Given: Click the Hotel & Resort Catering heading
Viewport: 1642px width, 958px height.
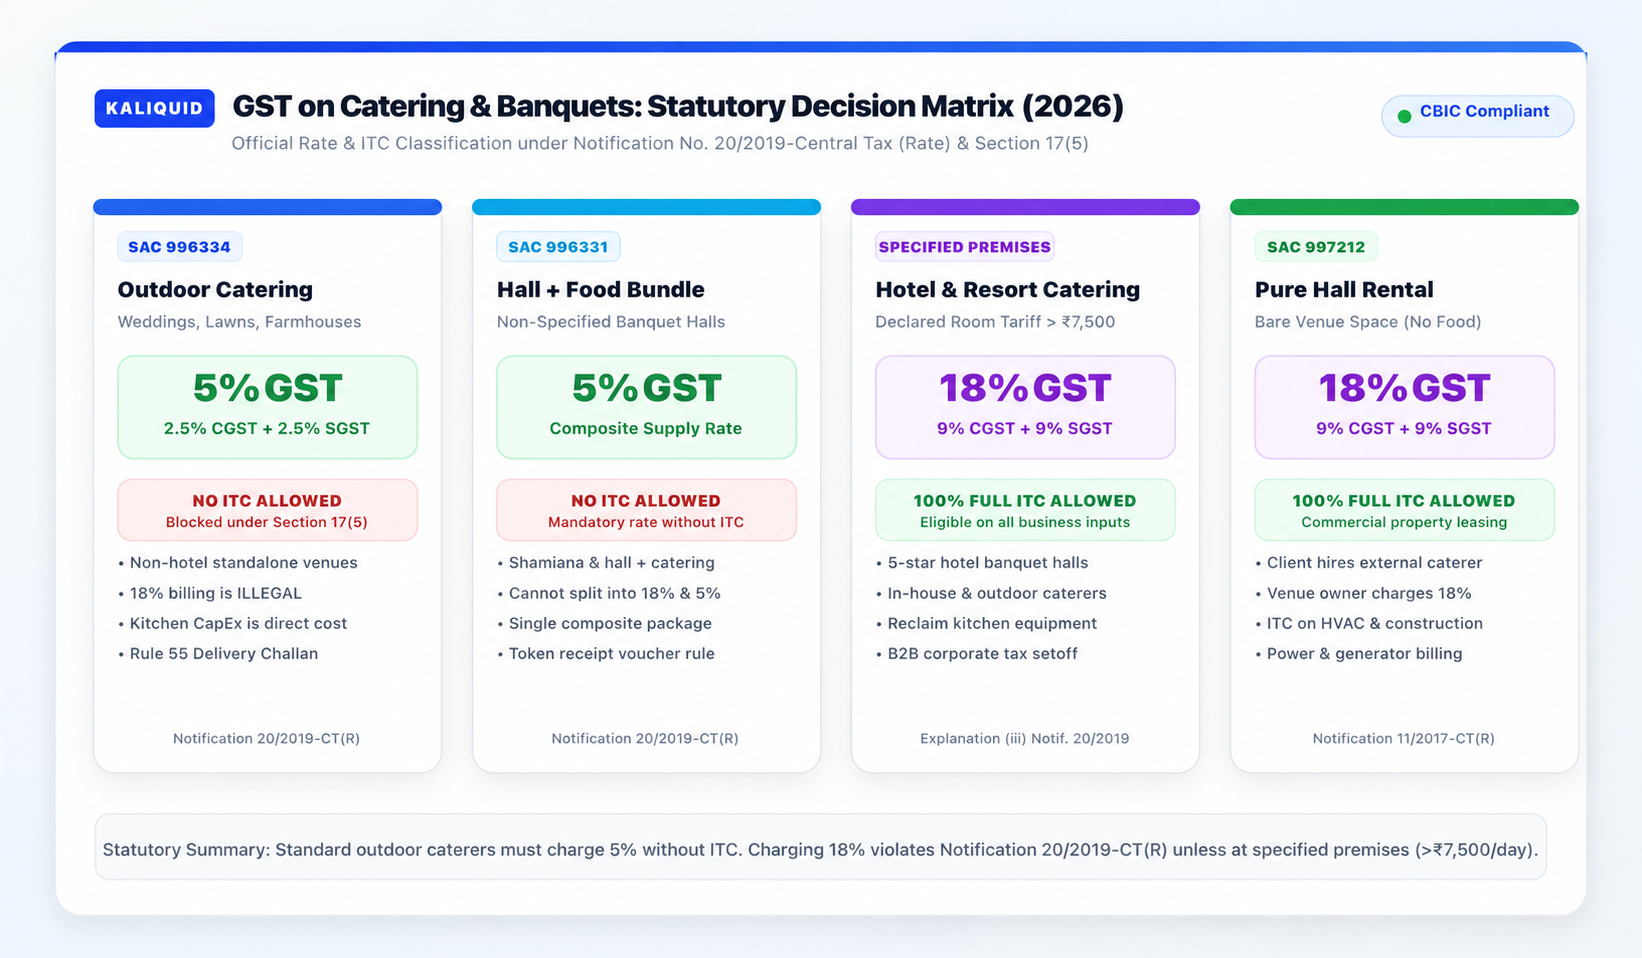Looking at the screenshot, I should pos(1007,290).
